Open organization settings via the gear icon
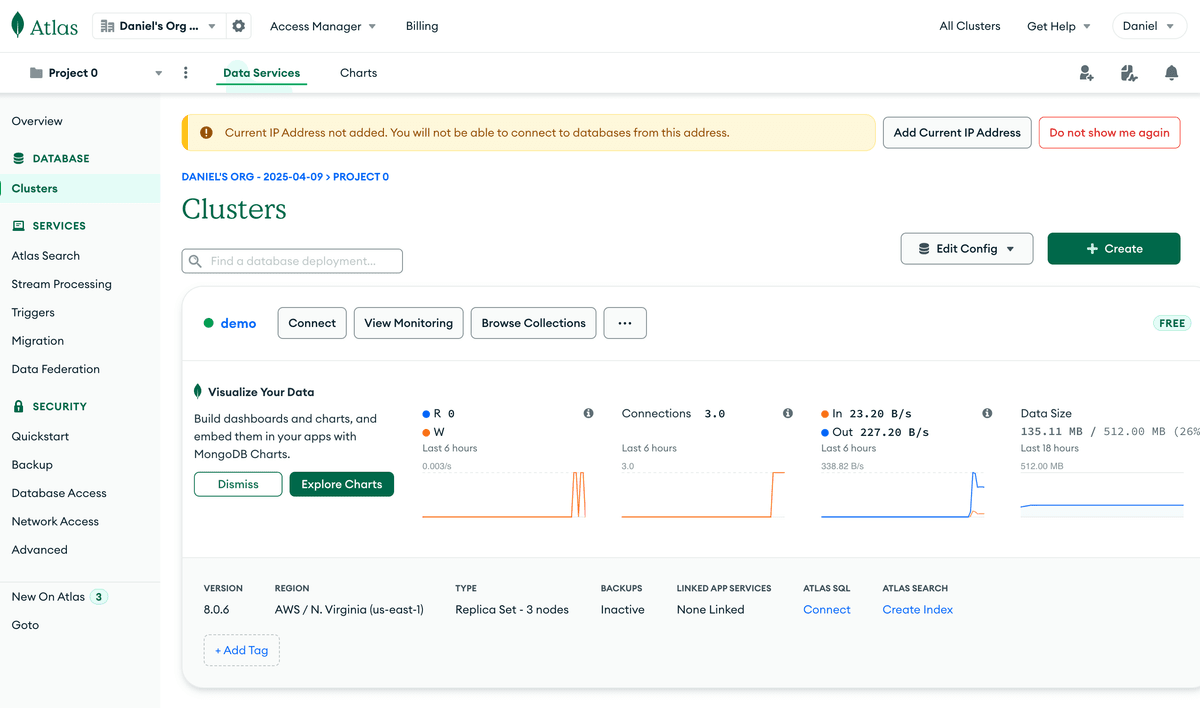 [x=238, y=25]
